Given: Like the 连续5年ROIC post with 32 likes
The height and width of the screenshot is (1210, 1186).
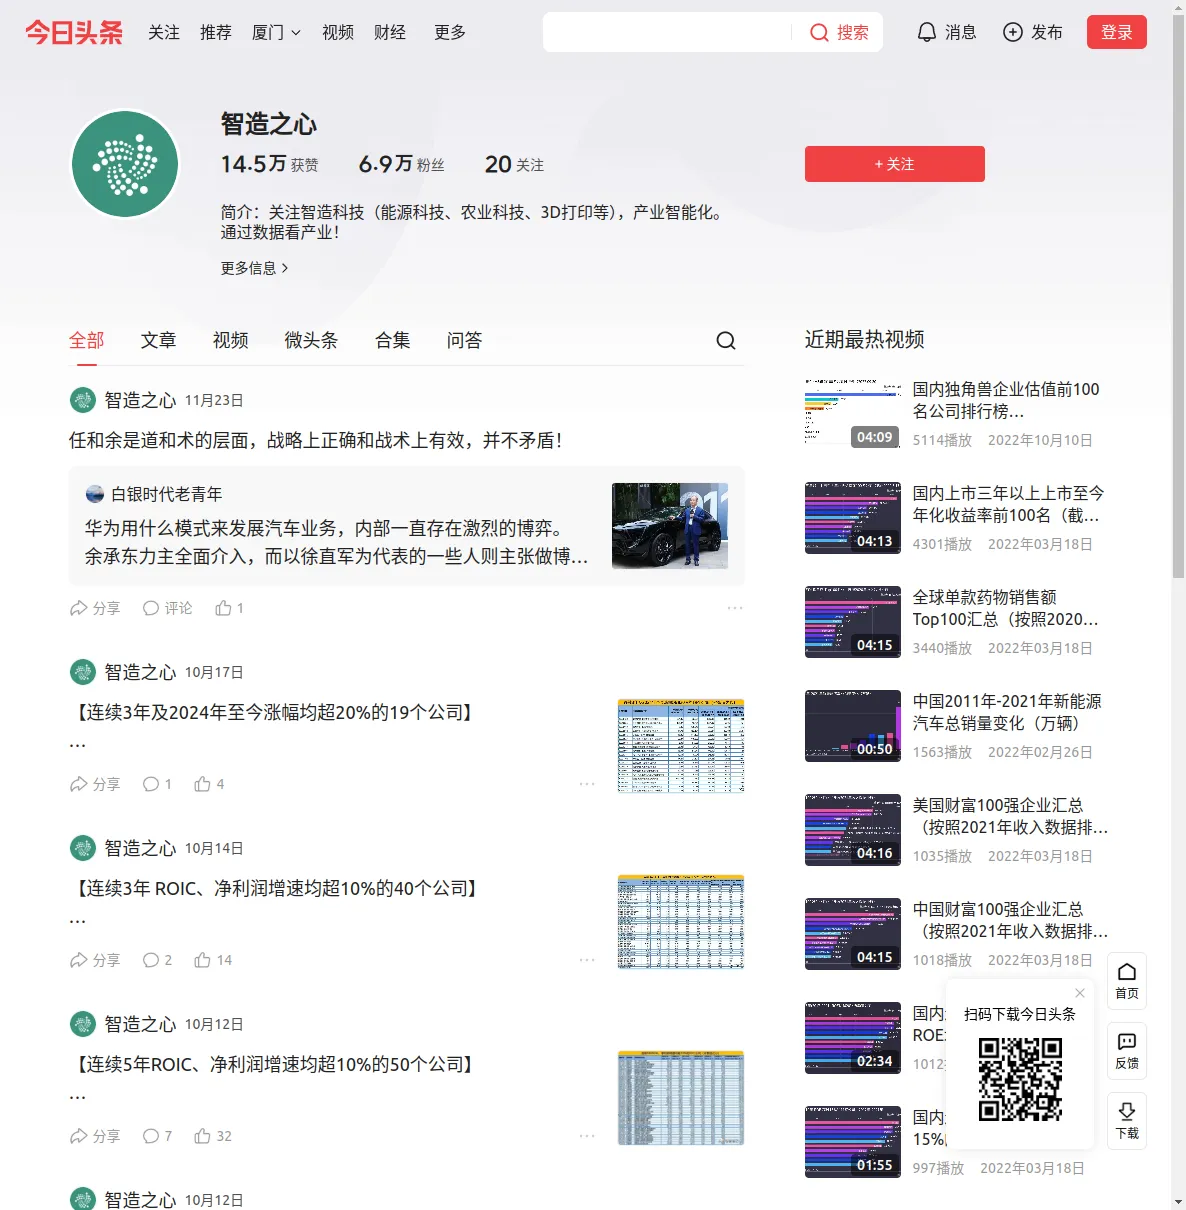Looking at the screenshot, I should pos(213,1136).
